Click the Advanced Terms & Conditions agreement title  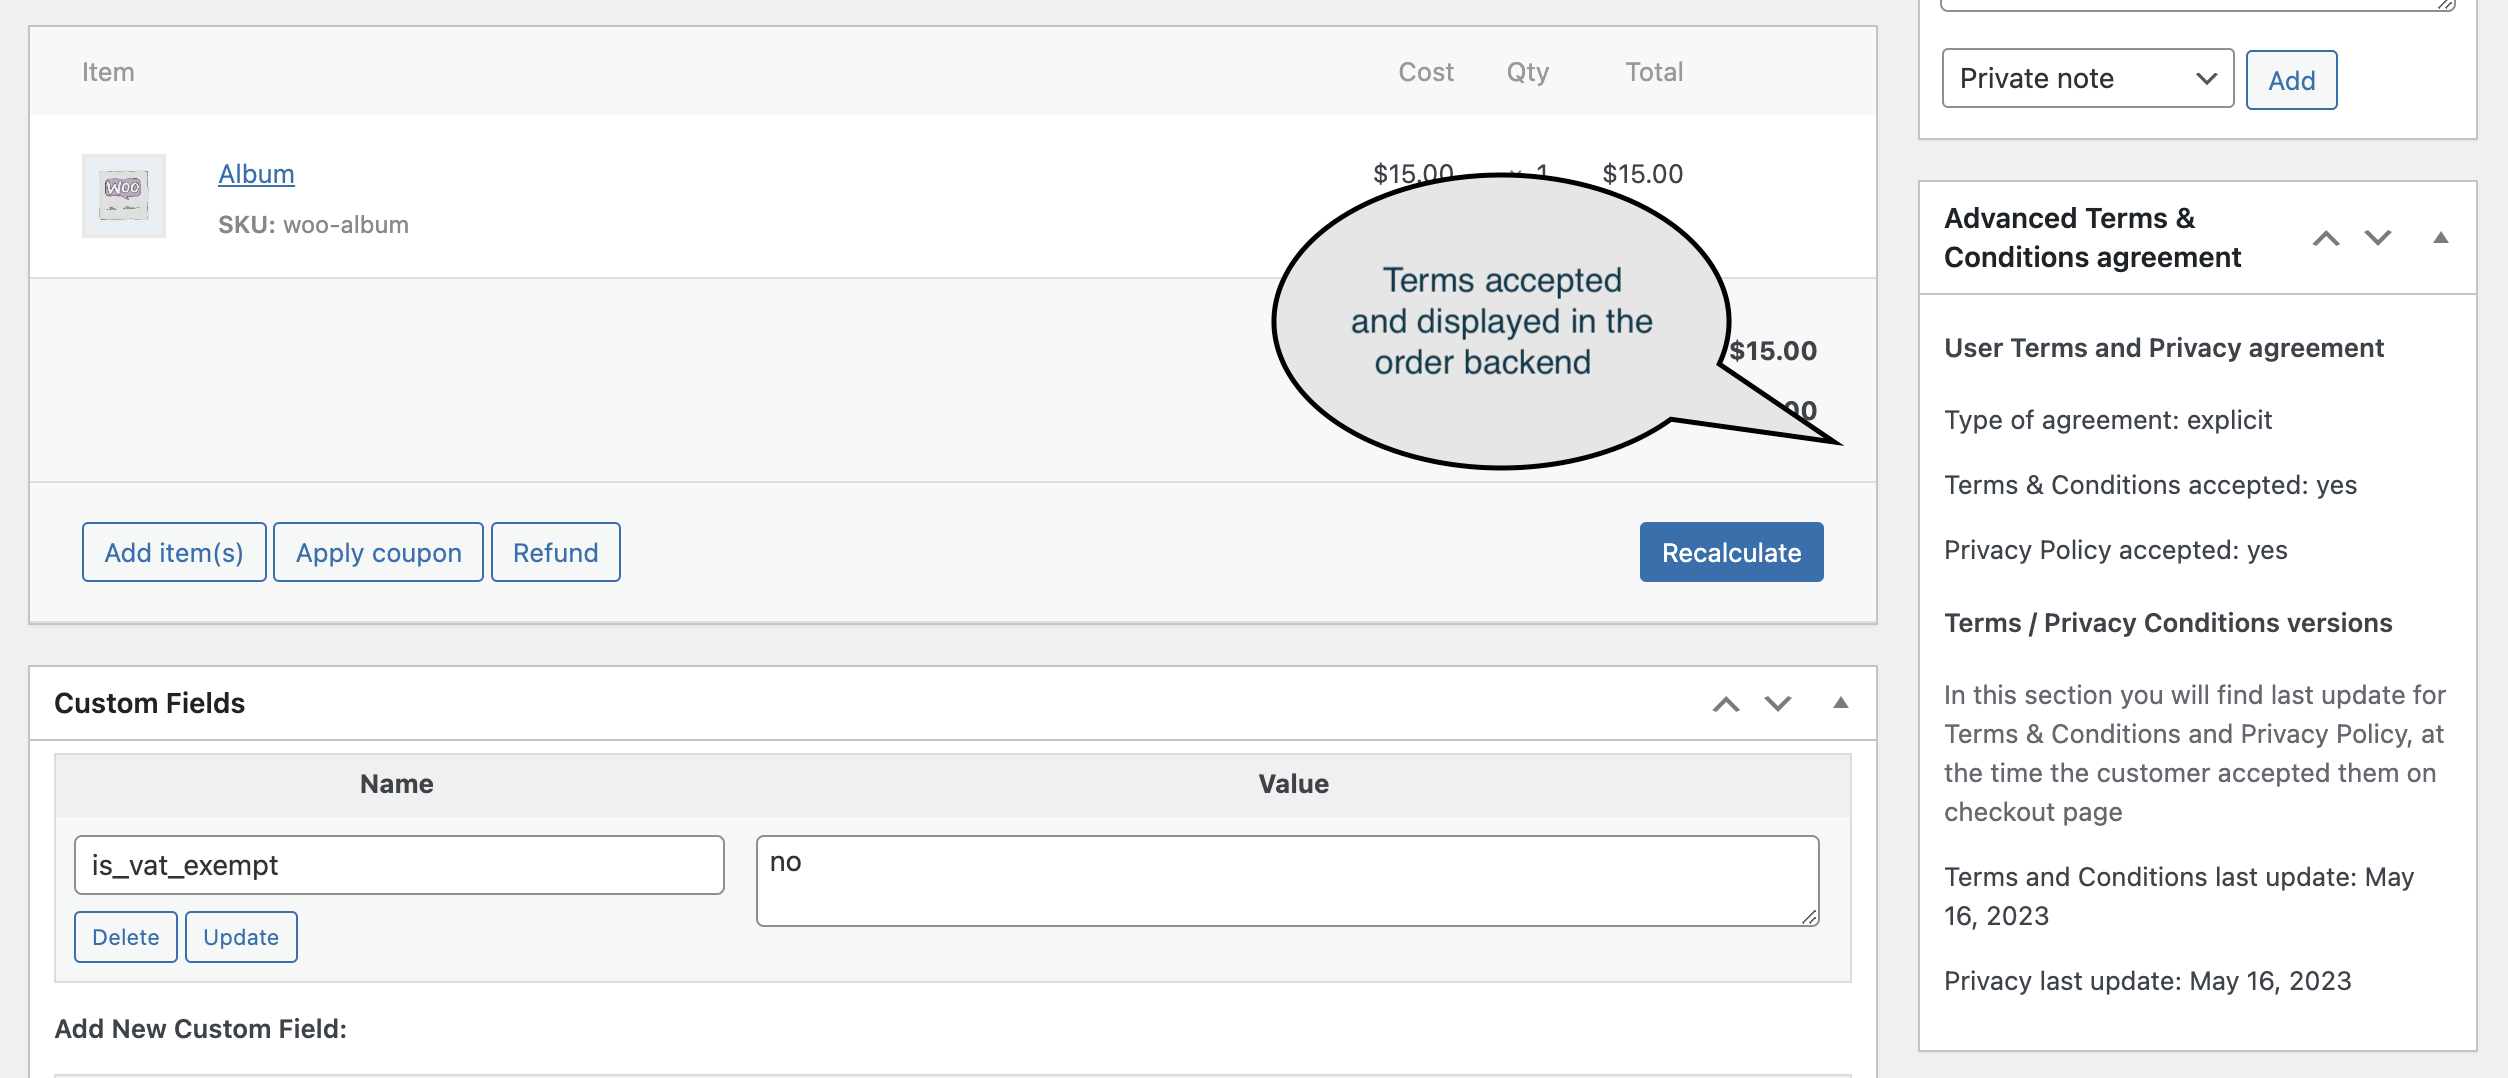pos(2092,238)
